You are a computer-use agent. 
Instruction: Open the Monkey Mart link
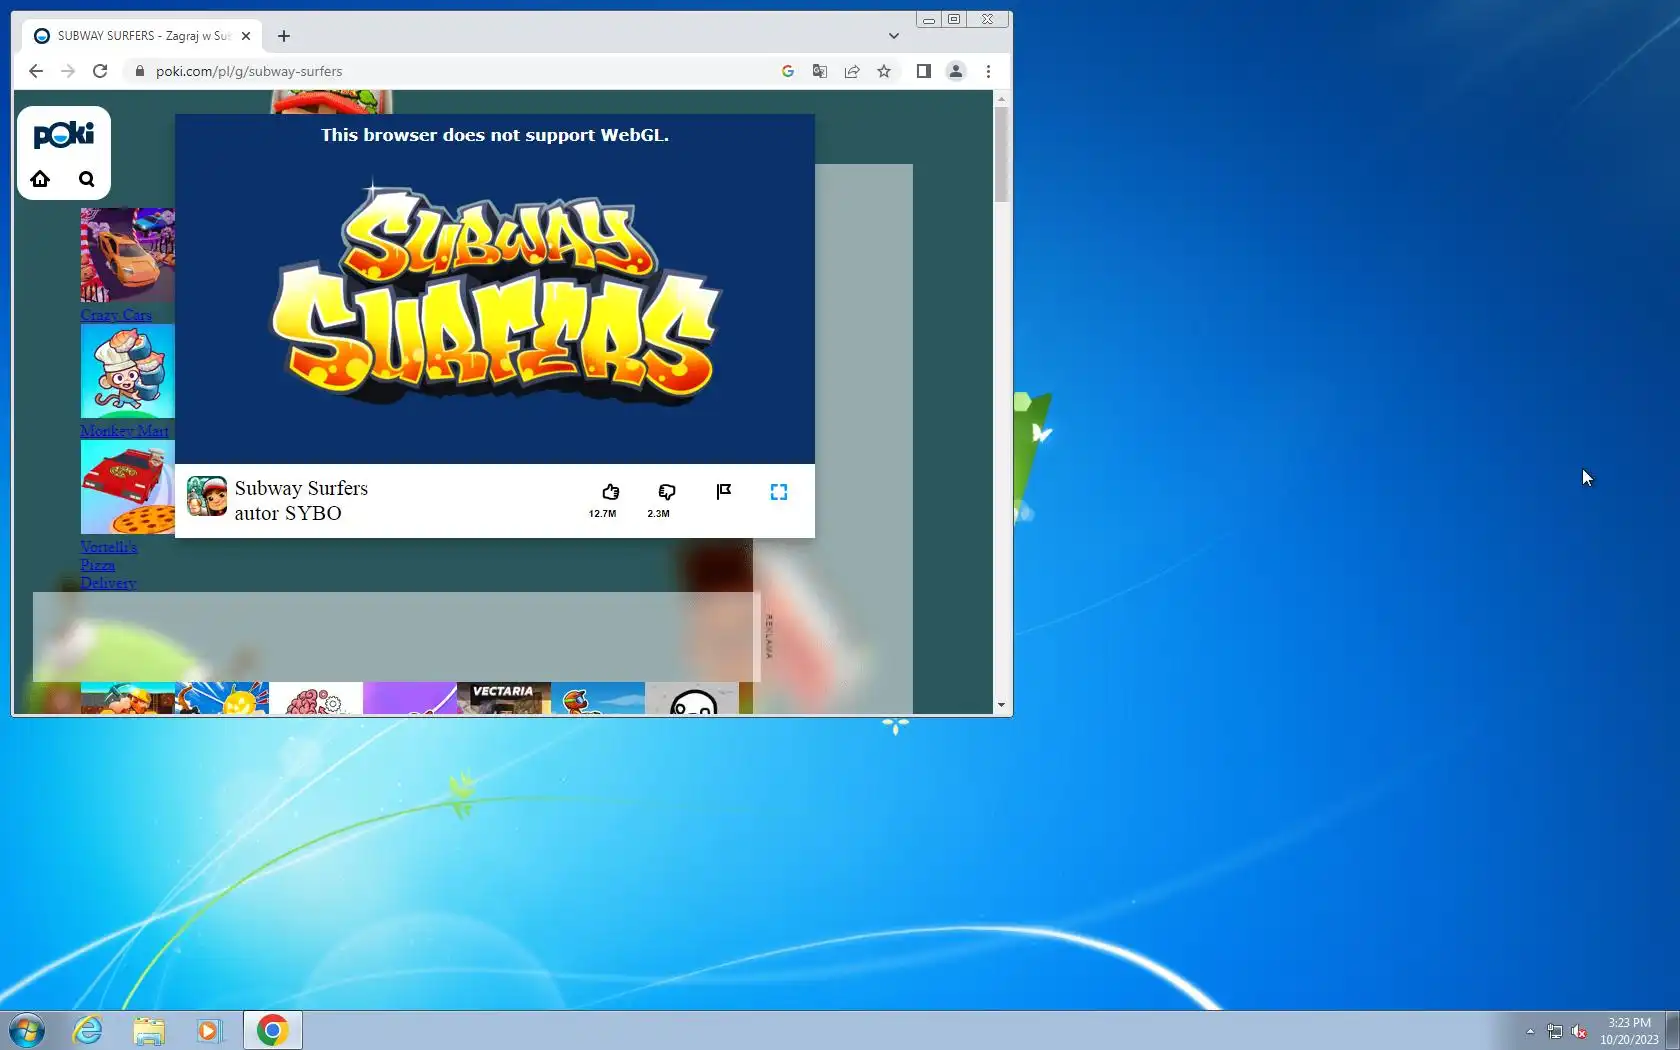[x=124, y=431]
